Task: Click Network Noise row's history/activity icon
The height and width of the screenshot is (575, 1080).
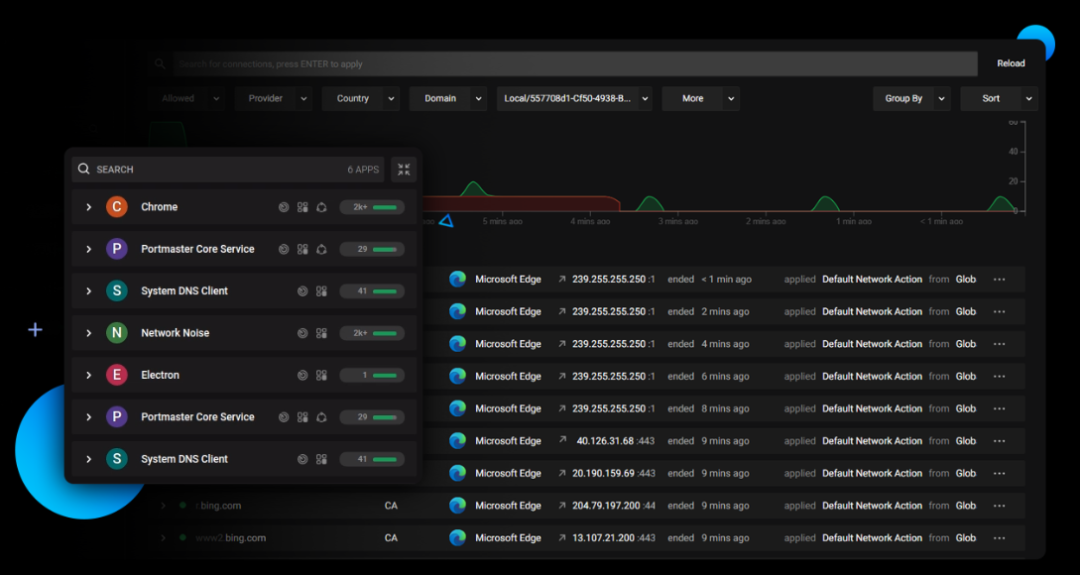Action: (302, 333)
